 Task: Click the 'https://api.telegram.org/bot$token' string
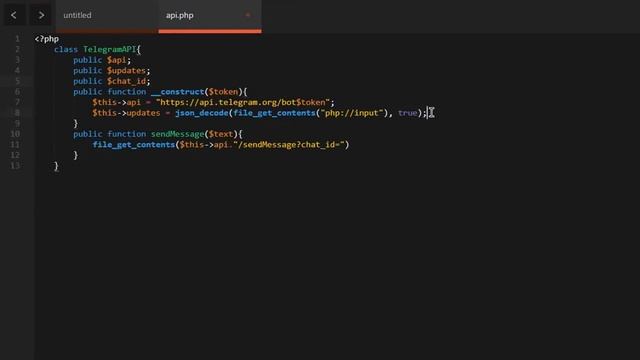[243, 102]
